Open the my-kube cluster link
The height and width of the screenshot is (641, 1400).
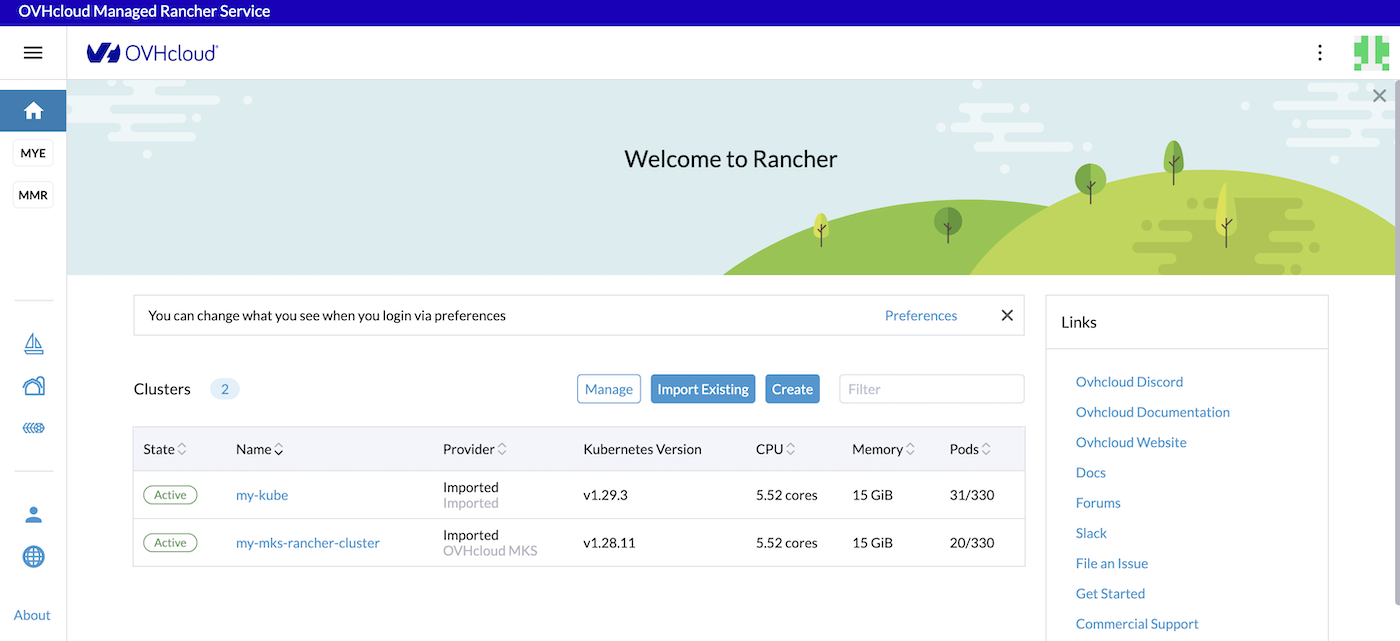point(261,495)
